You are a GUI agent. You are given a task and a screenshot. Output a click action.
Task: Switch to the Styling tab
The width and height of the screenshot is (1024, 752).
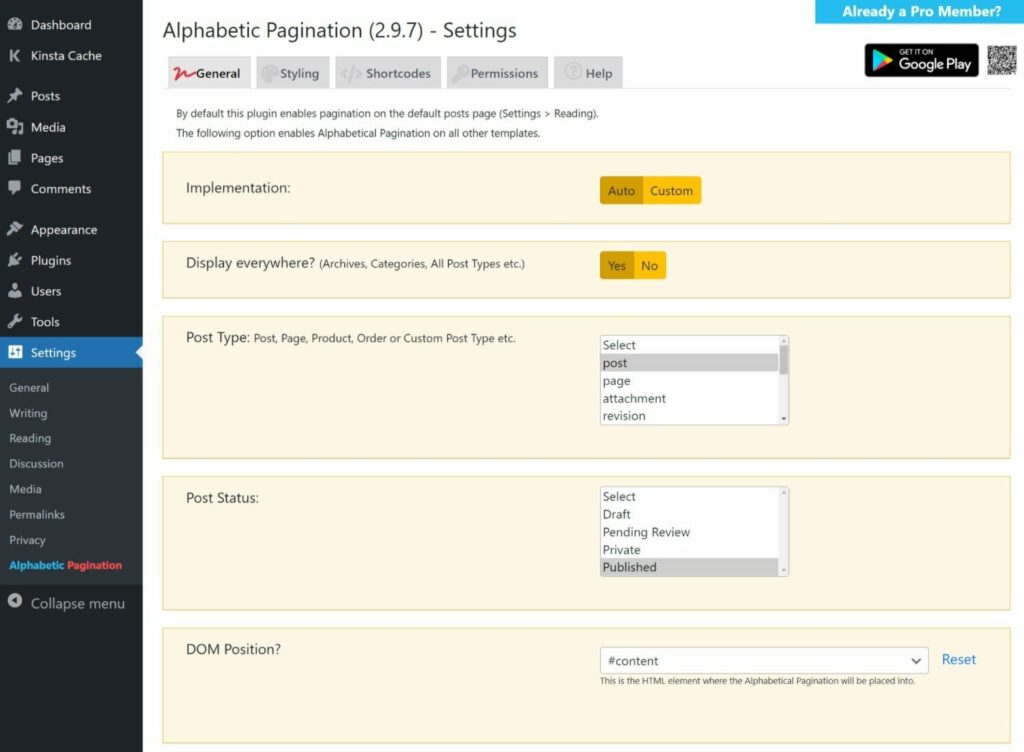293,72
